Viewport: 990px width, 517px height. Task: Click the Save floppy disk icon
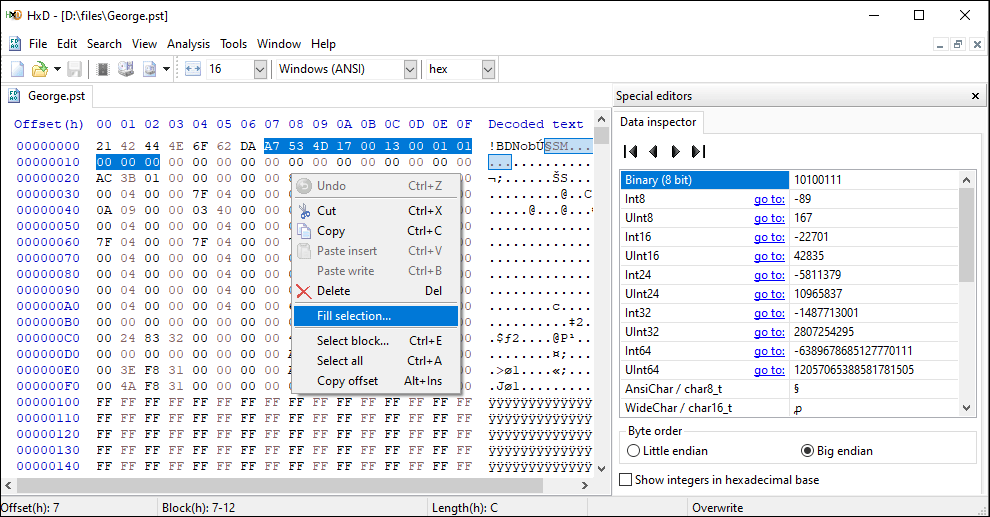pyautogui.click(x=75, y=69)
